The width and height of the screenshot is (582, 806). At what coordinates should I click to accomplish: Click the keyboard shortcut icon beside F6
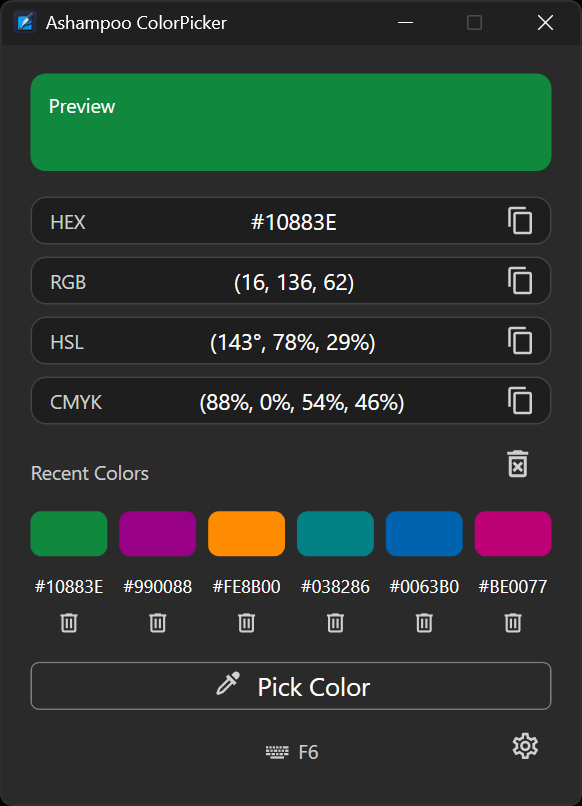pos(277,753)
